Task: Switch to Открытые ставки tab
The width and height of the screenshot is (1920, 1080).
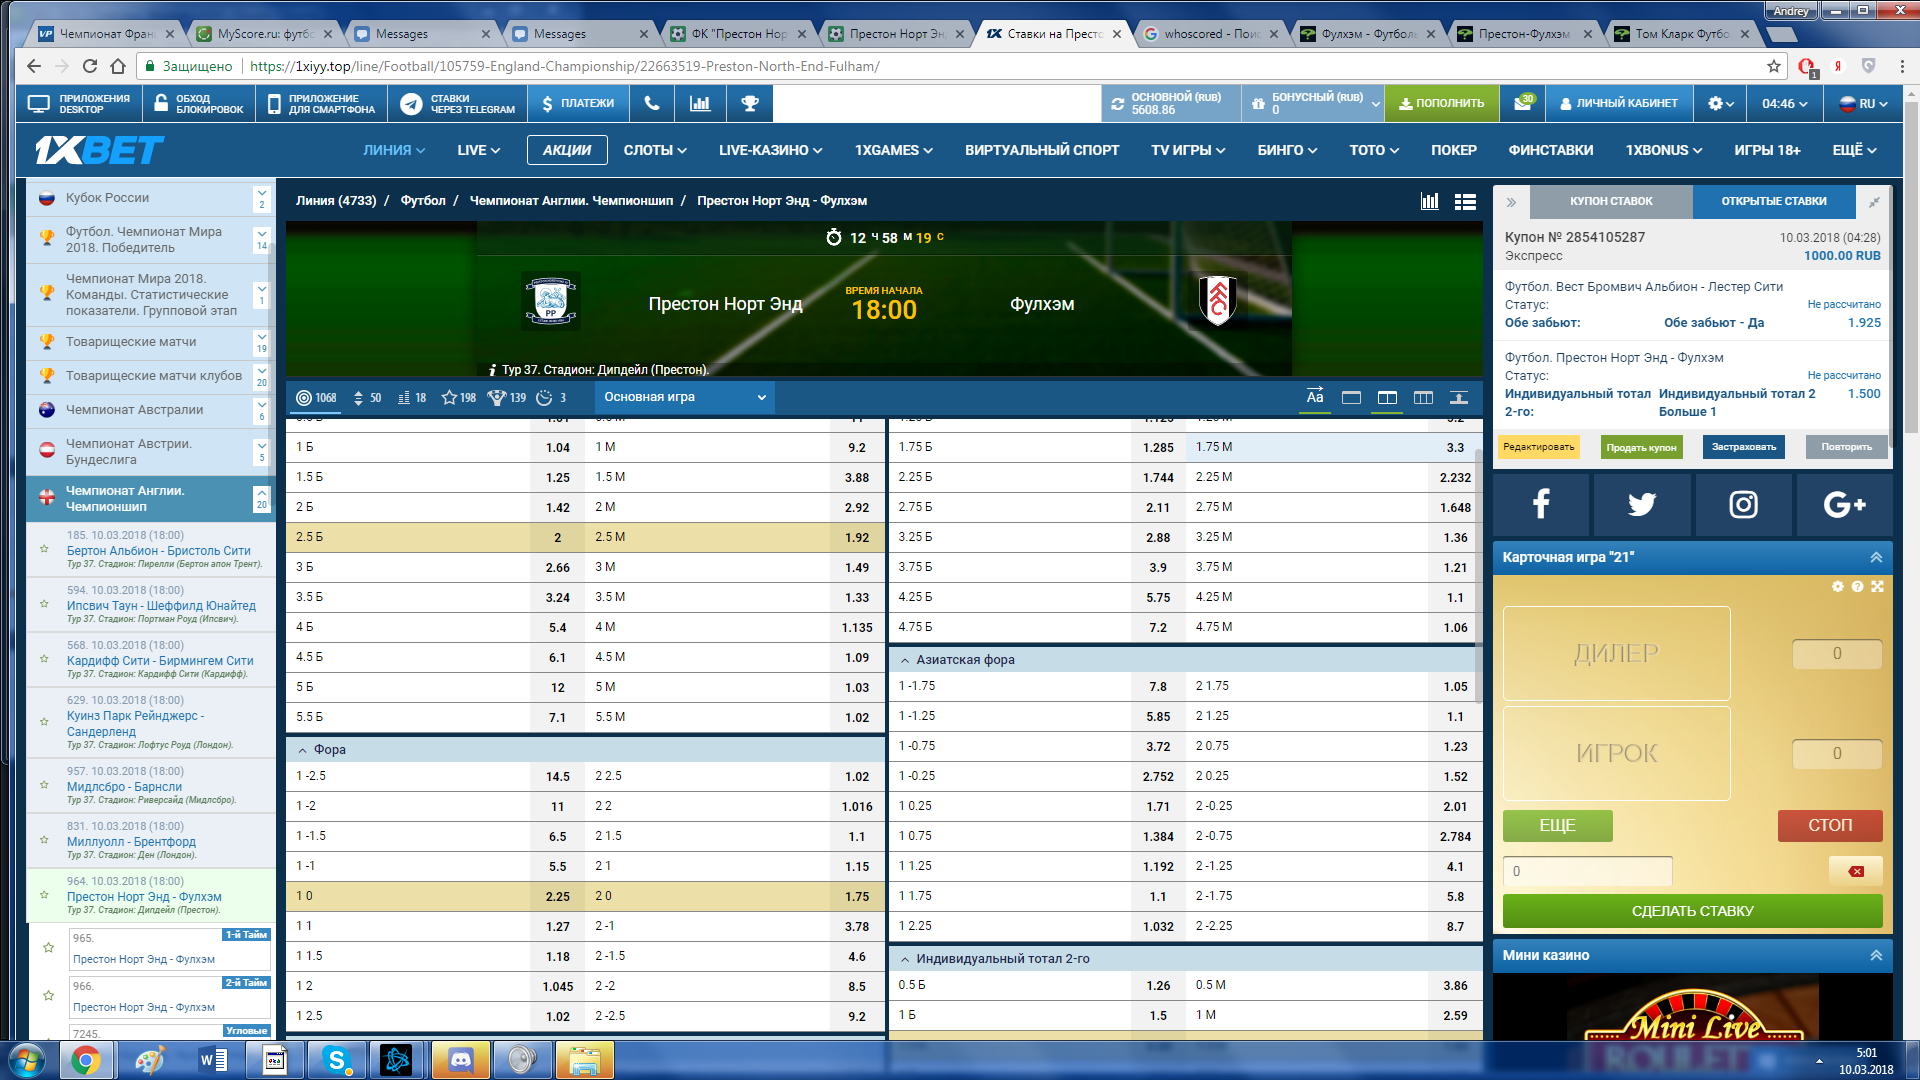Action: [1773, 201]
